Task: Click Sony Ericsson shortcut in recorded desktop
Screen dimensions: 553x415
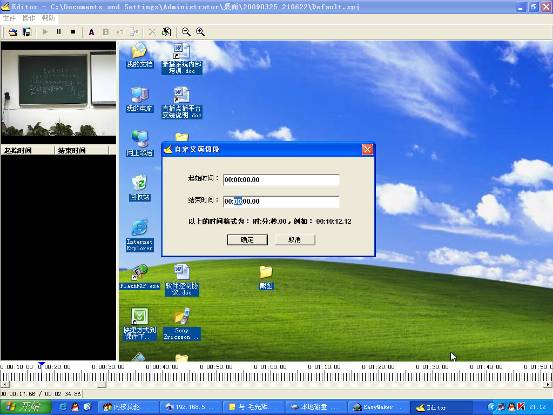Action: tap(182, 324)
